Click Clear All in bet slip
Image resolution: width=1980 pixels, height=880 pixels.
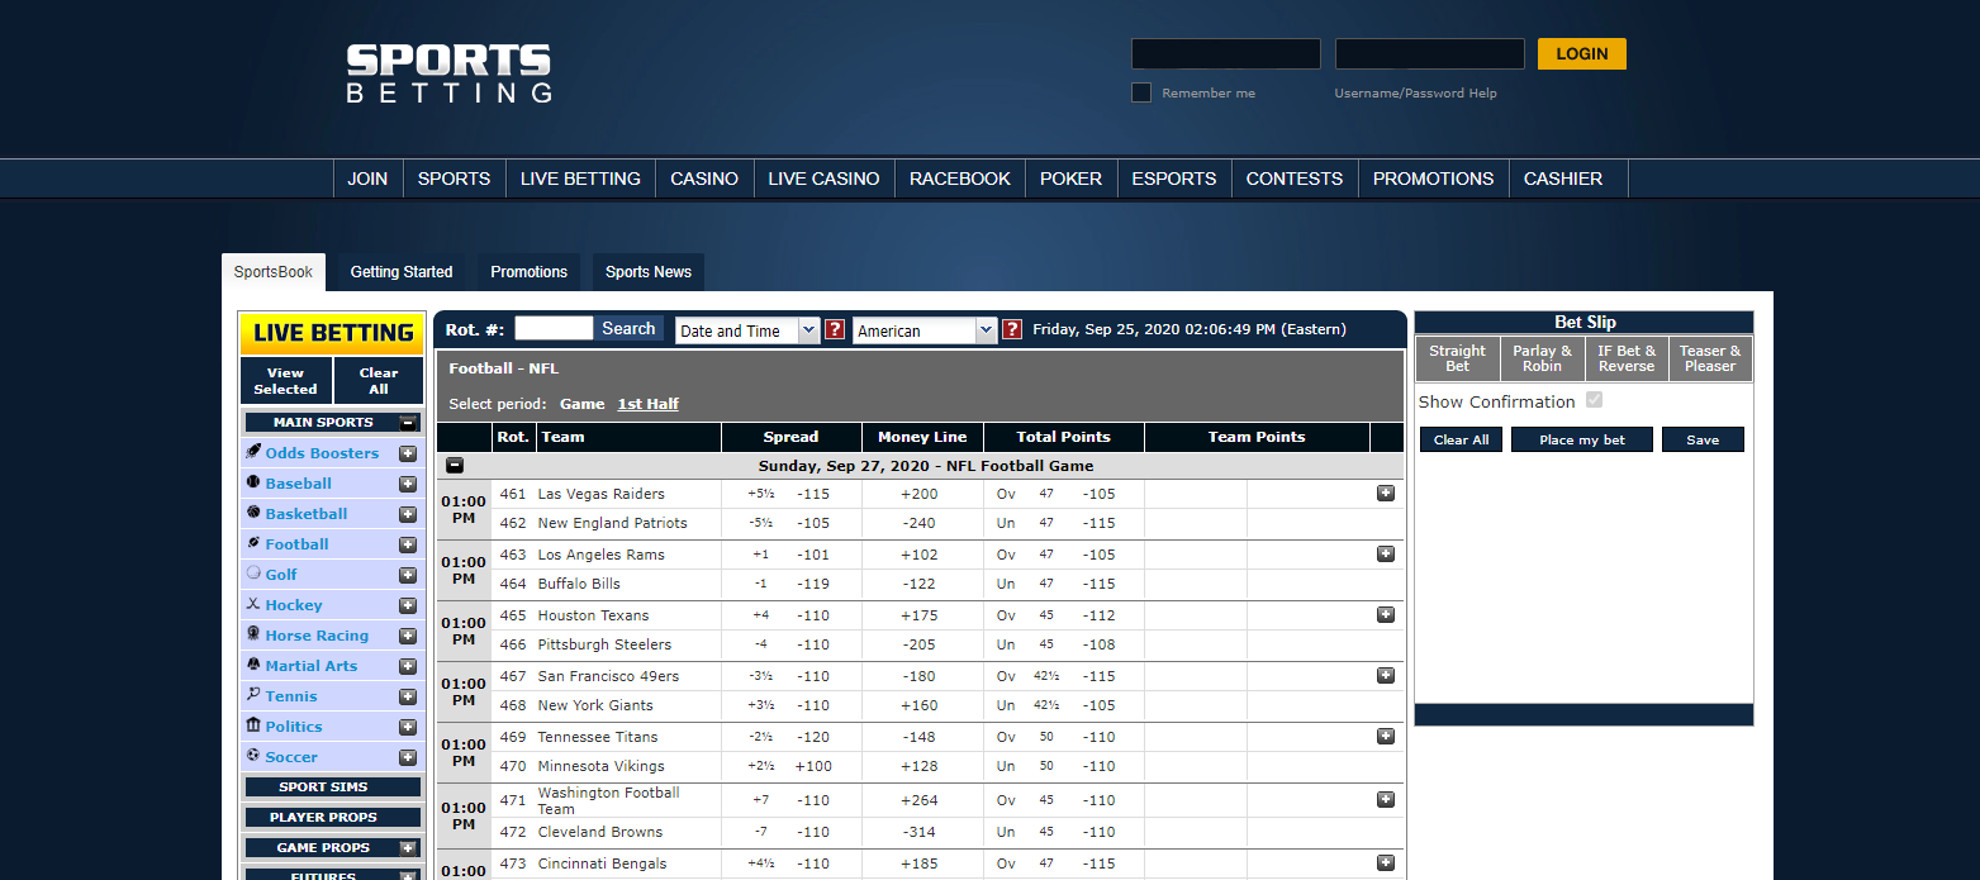[1461, 440]
